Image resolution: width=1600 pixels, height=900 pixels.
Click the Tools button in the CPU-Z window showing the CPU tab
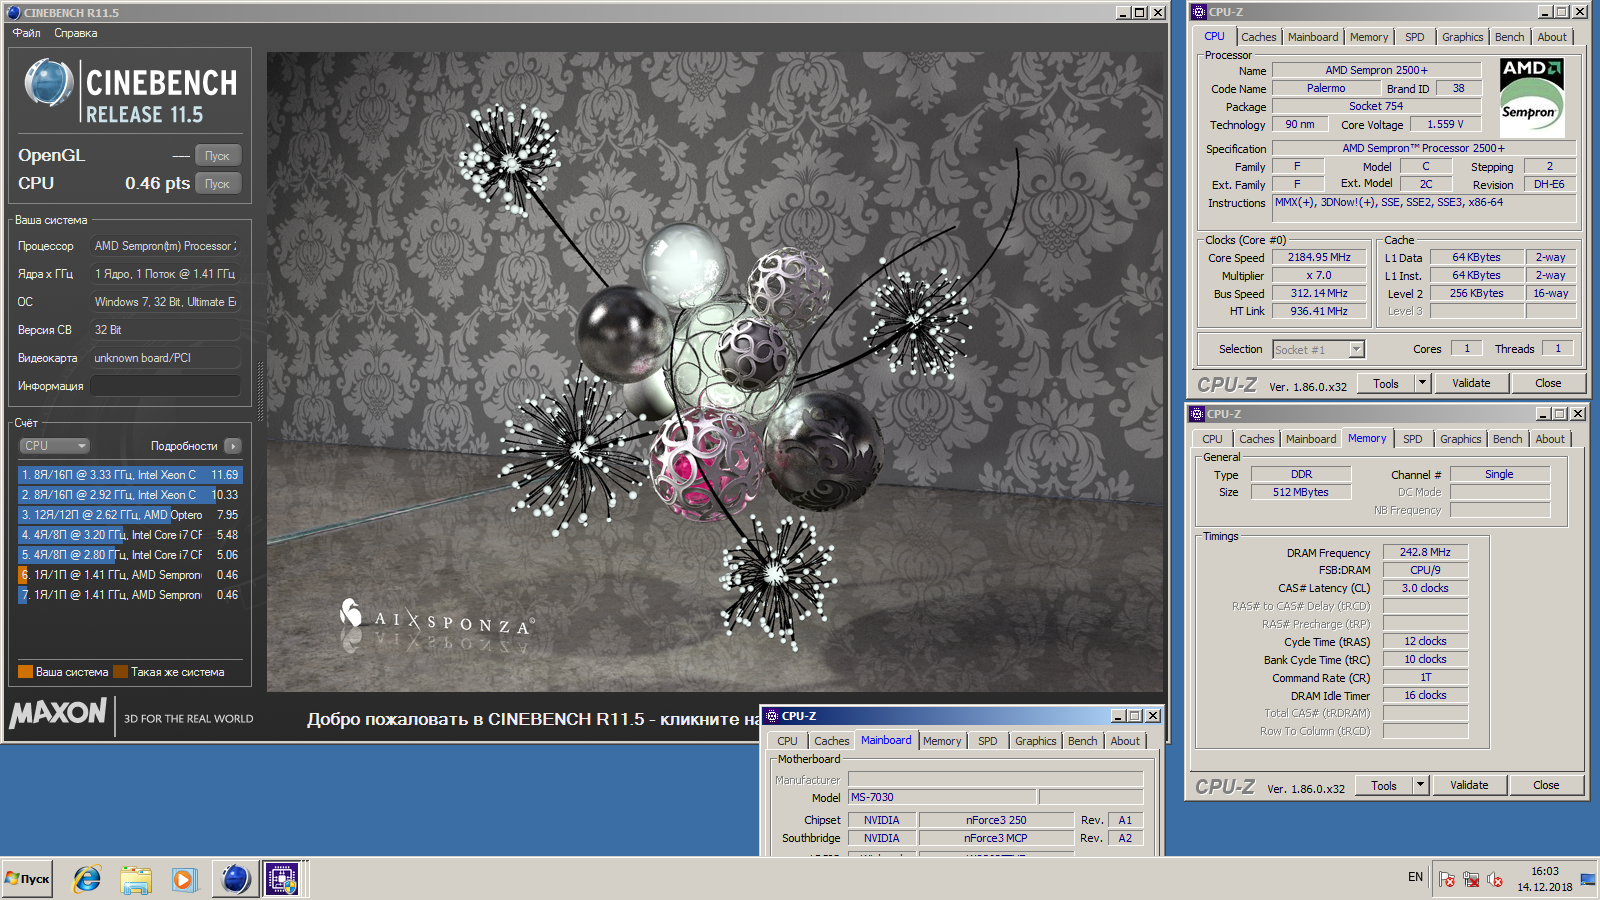[1386, 383]
